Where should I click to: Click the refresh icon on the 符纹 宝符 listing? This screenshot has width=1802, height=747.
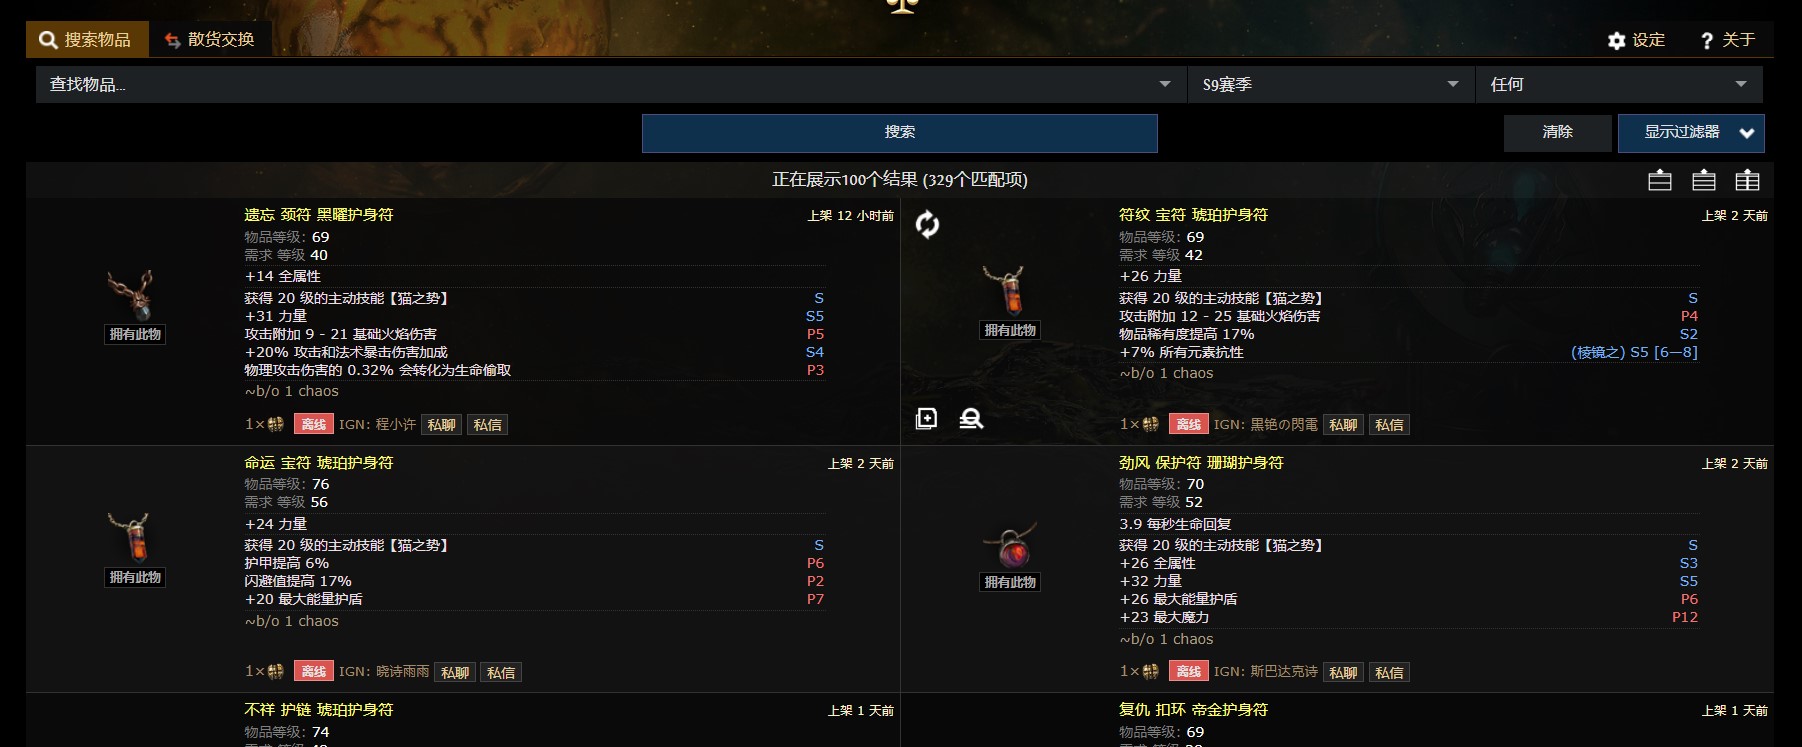coord(927,225)
